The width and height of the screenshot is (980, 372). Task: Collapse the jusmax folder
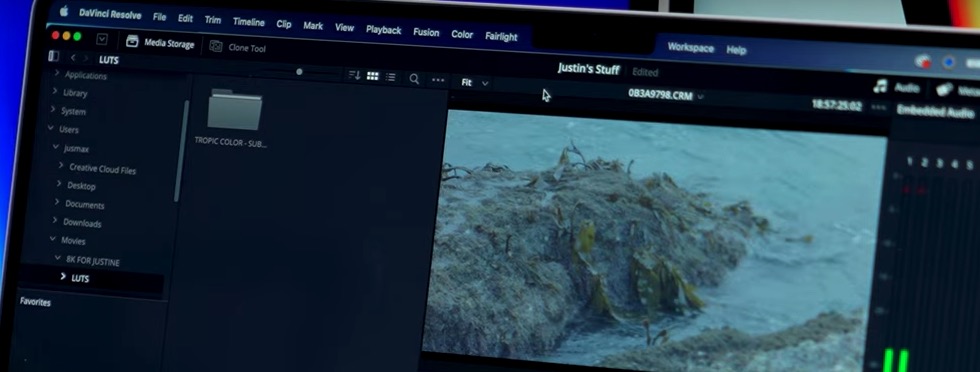[56, 147]
